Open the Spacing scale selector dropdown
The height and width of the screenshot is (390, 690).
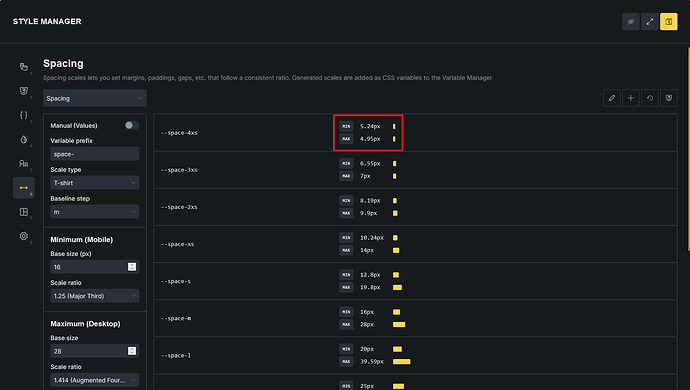[x=95, y=98]
